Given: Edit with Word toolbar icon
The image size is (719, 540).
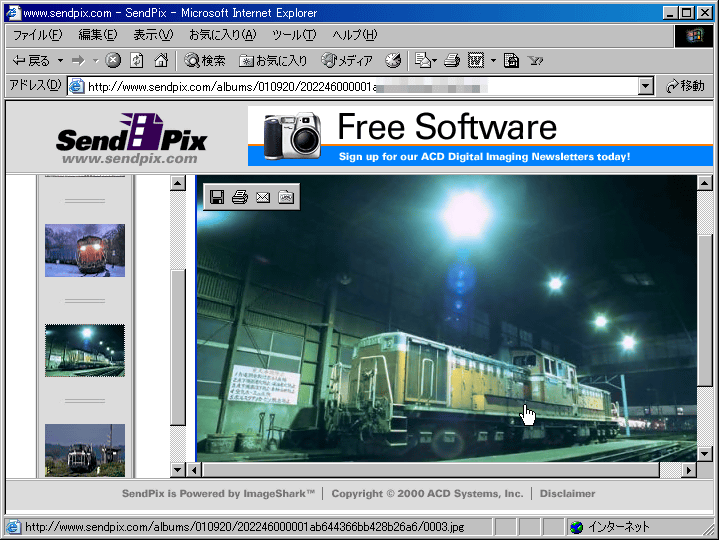Looking at the screenshot, I should (x=476, y=61).
